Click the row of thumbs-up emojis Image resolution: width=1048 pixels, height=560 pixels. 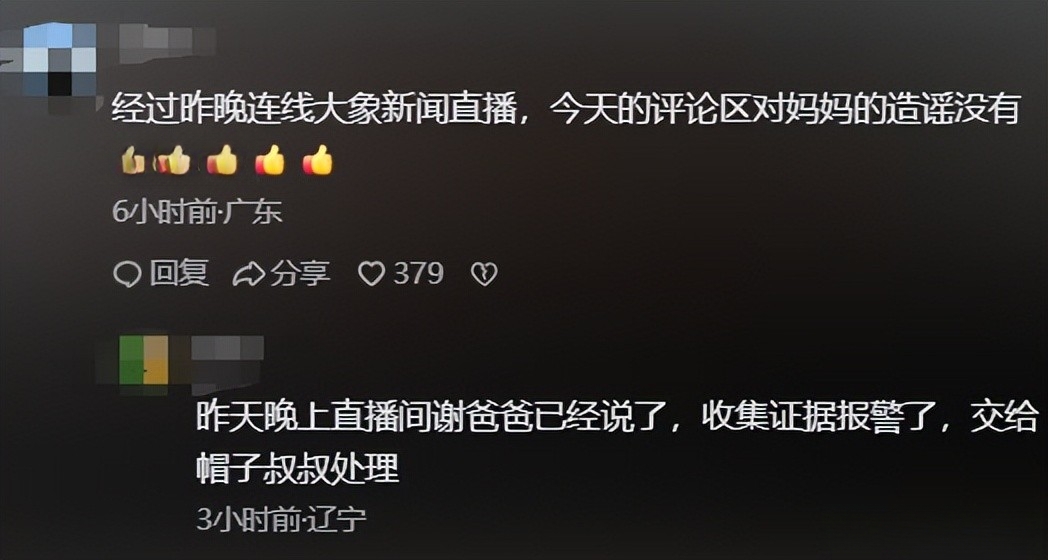pyautogui.click(x=226, y=161)
